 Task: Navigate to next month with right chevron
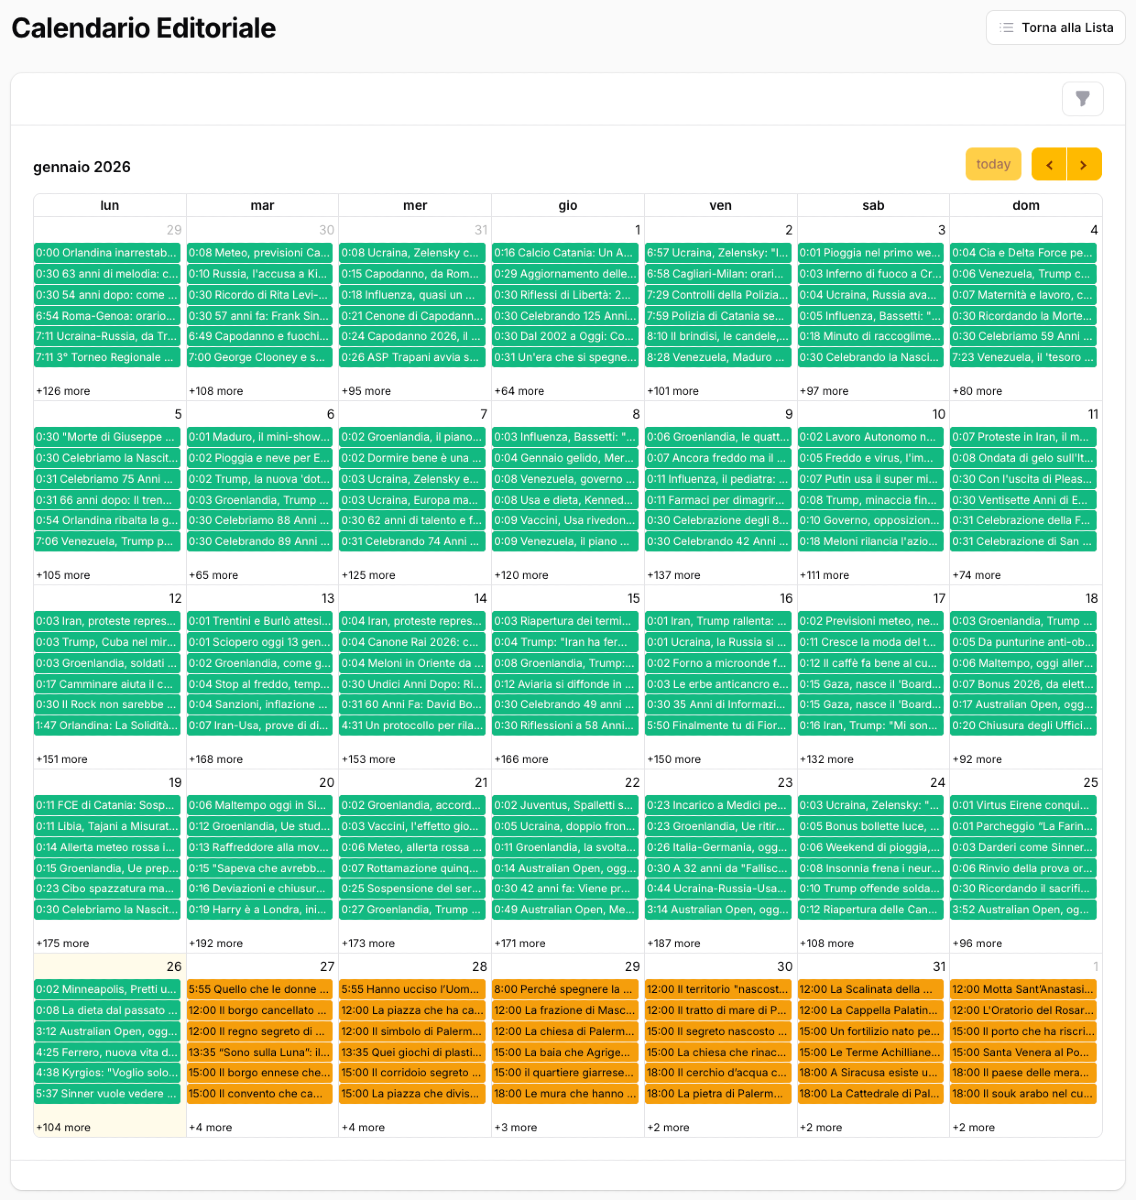(x=1084, y=163)
